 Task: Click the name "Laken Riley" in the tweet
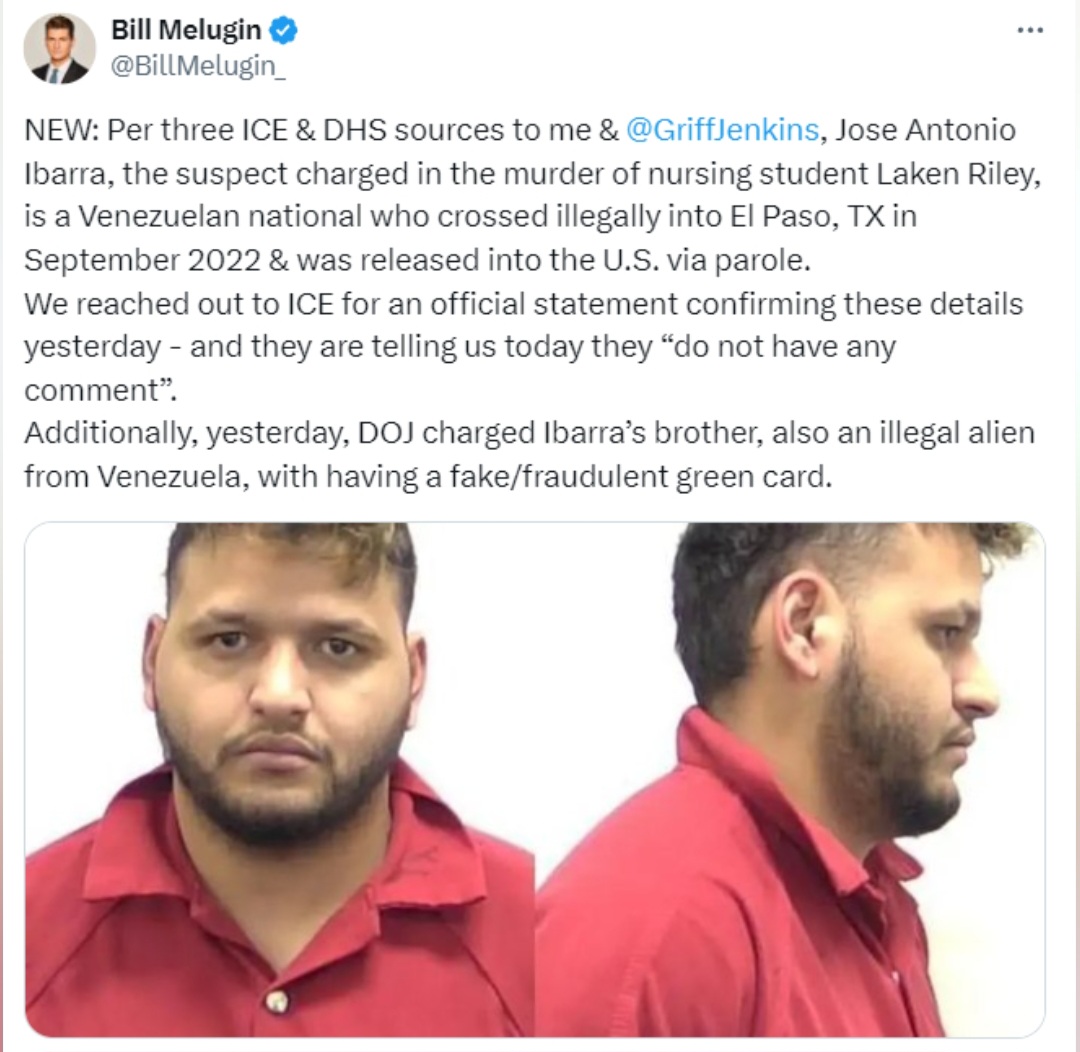957,174
